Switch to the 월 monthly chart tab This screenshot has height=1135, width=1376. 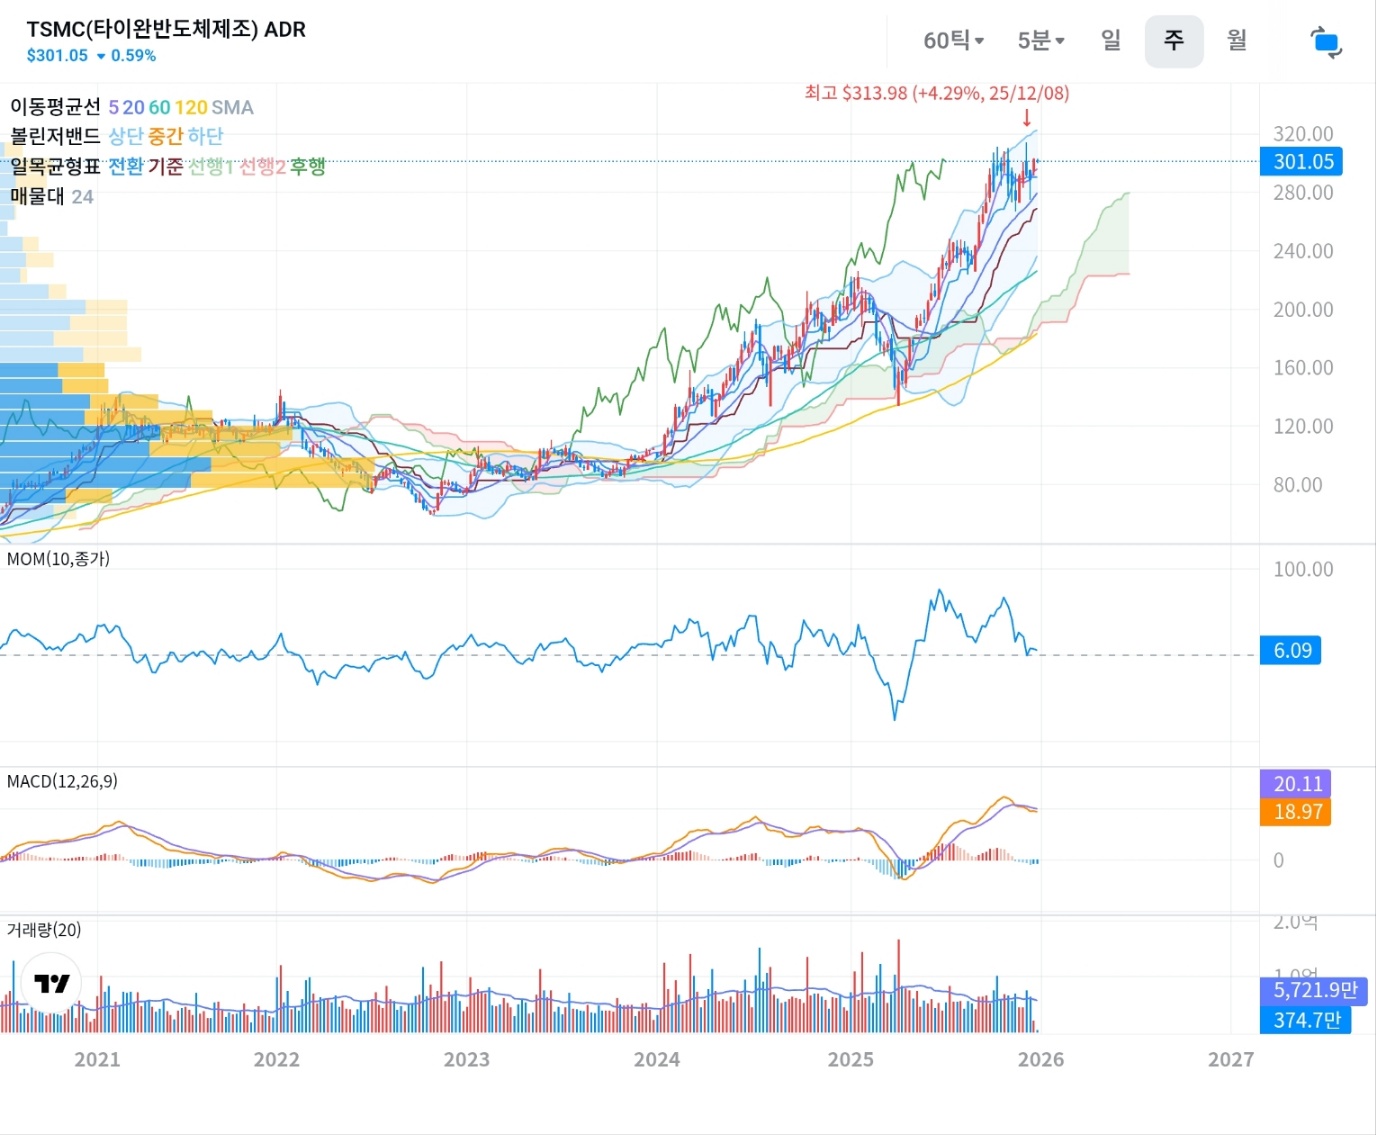point(1237,40)
